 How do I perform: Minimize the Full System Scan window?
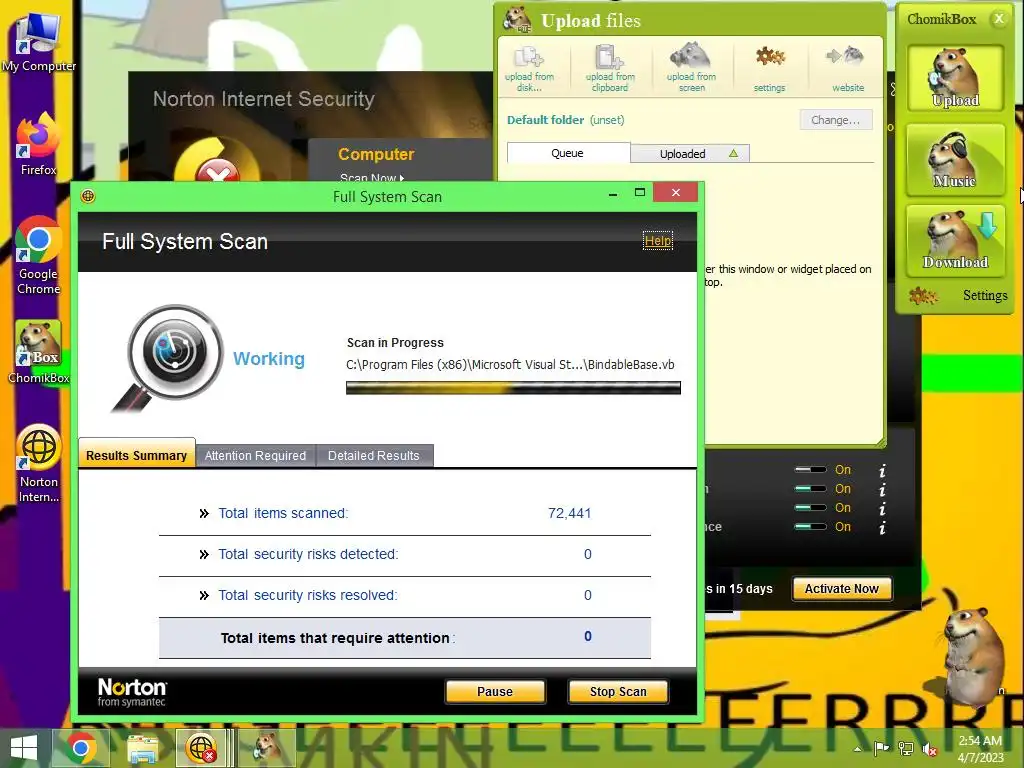click(613, 193)
